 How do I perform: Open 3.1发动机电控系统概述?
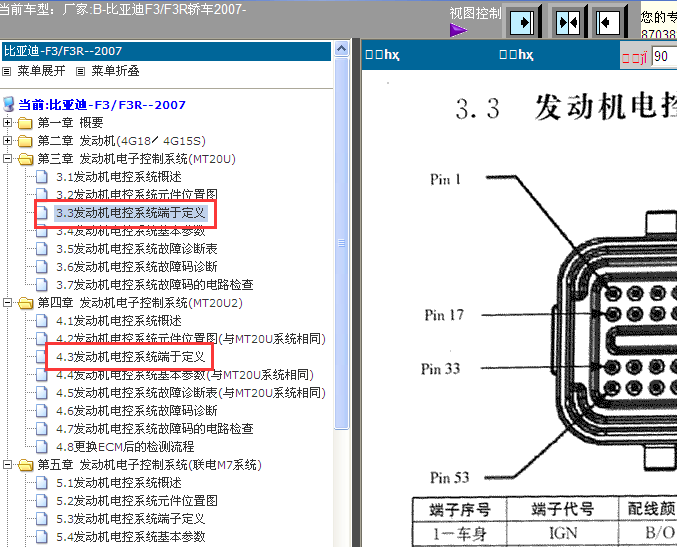pyautogui.click(x=119, y=177)
